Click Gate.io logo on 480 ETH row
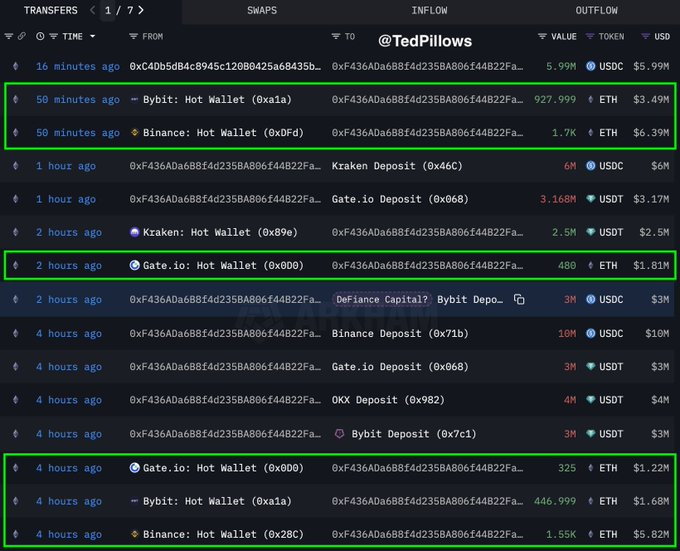Screen dimensions: 680x551 point(134,265)
